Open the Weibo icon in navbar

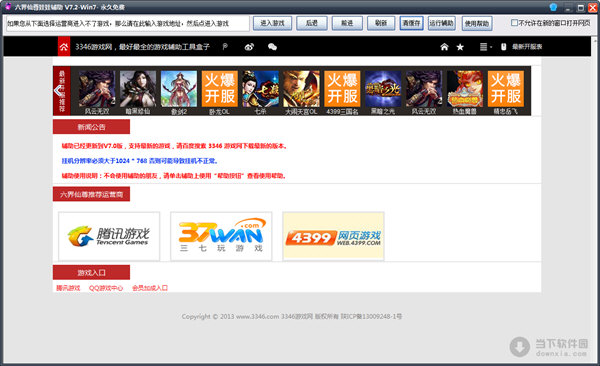[x=249, y=47]
